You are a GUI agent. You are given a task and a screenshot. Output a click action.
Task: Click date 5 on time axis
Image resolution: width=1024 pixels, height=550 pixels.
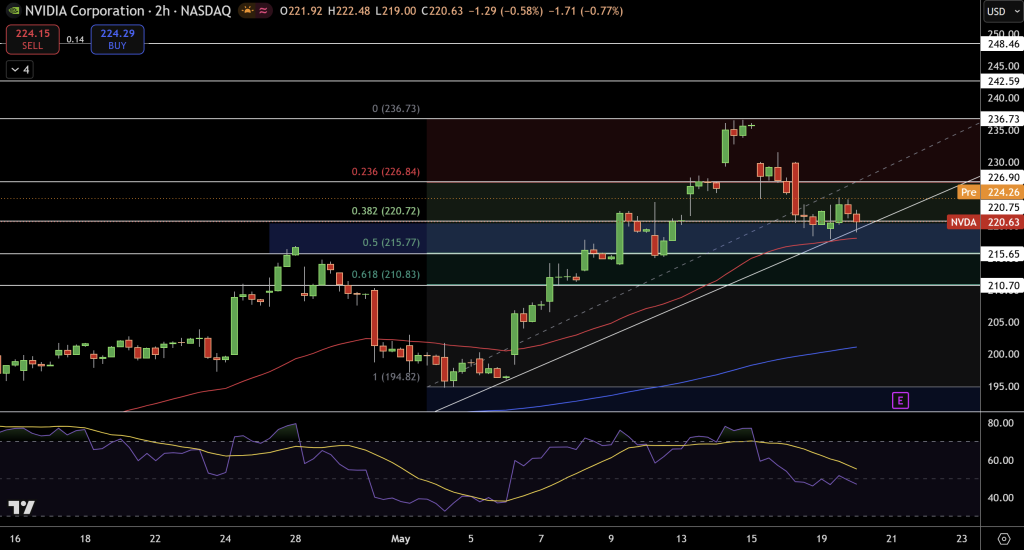pyautogui.click(x=470, y=539)
